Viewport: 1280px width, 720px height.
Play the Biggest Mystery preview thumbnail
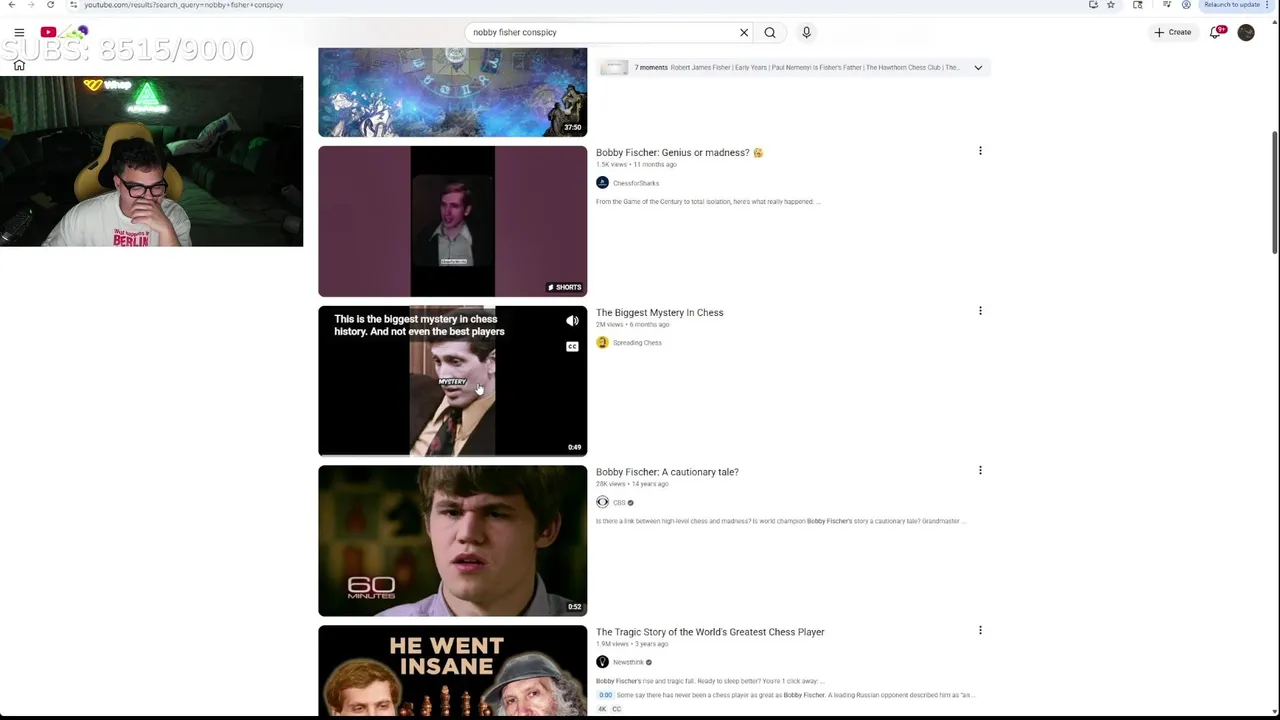(x=452, y=381)
